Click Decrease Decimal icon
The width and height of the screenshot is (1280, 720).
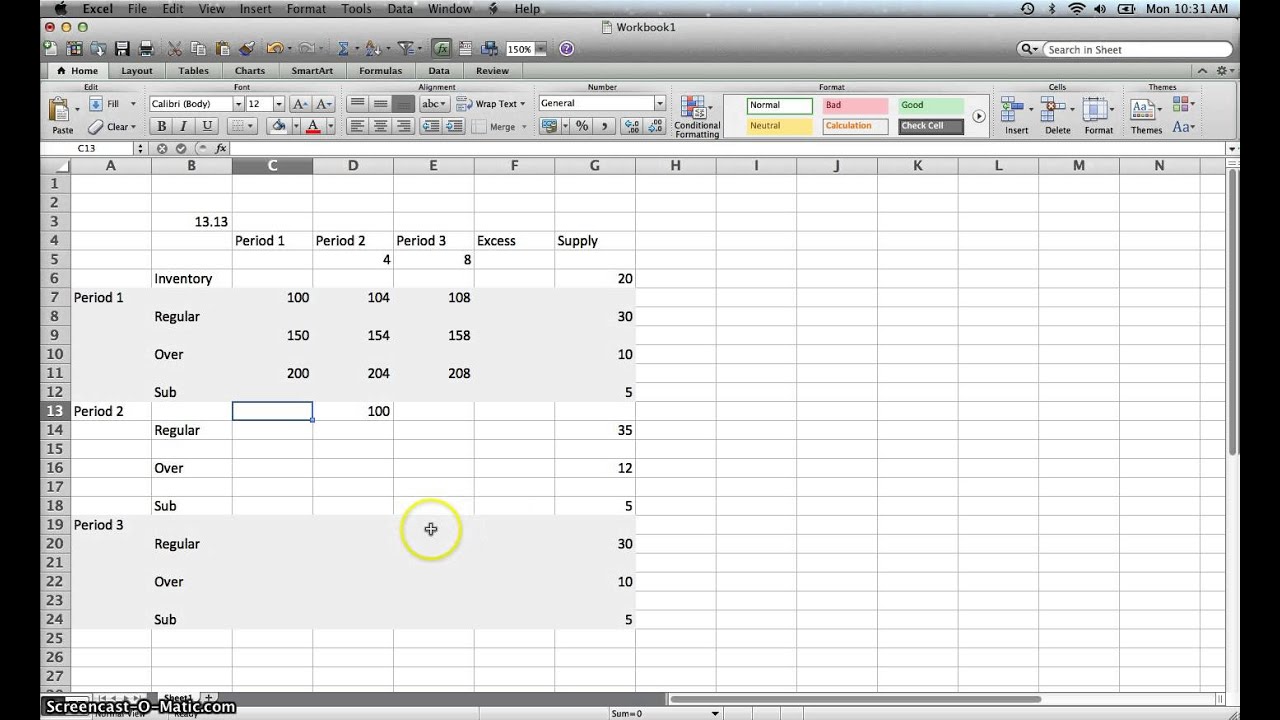click(655, 126)
